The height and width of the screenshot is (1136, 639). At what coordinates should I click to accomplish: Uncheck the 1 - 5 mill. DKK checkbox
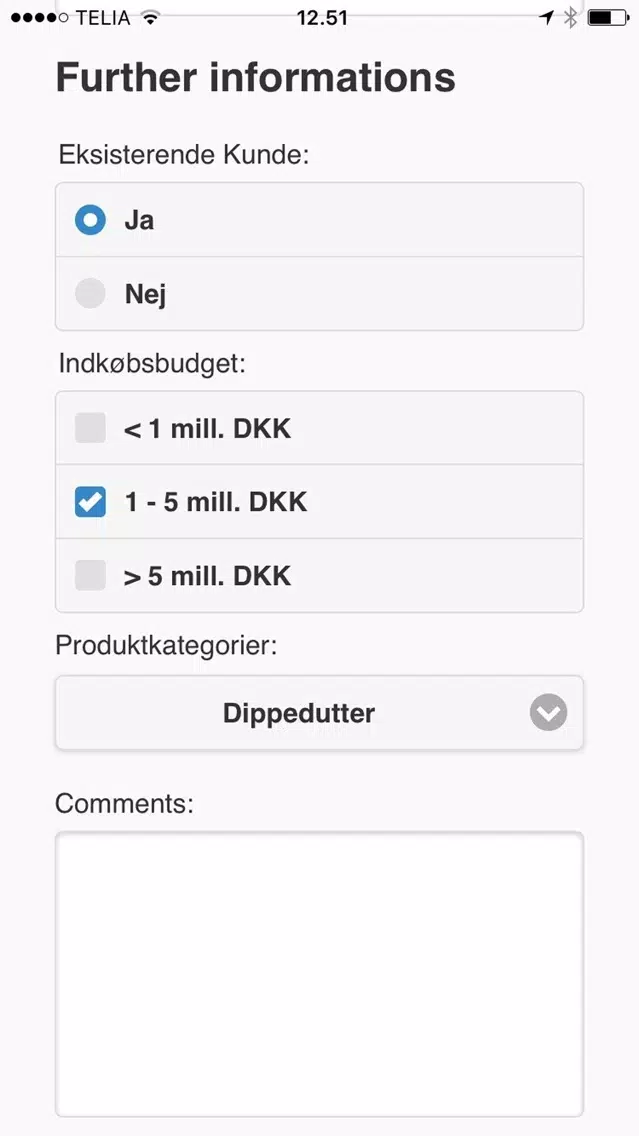(90, 502)
